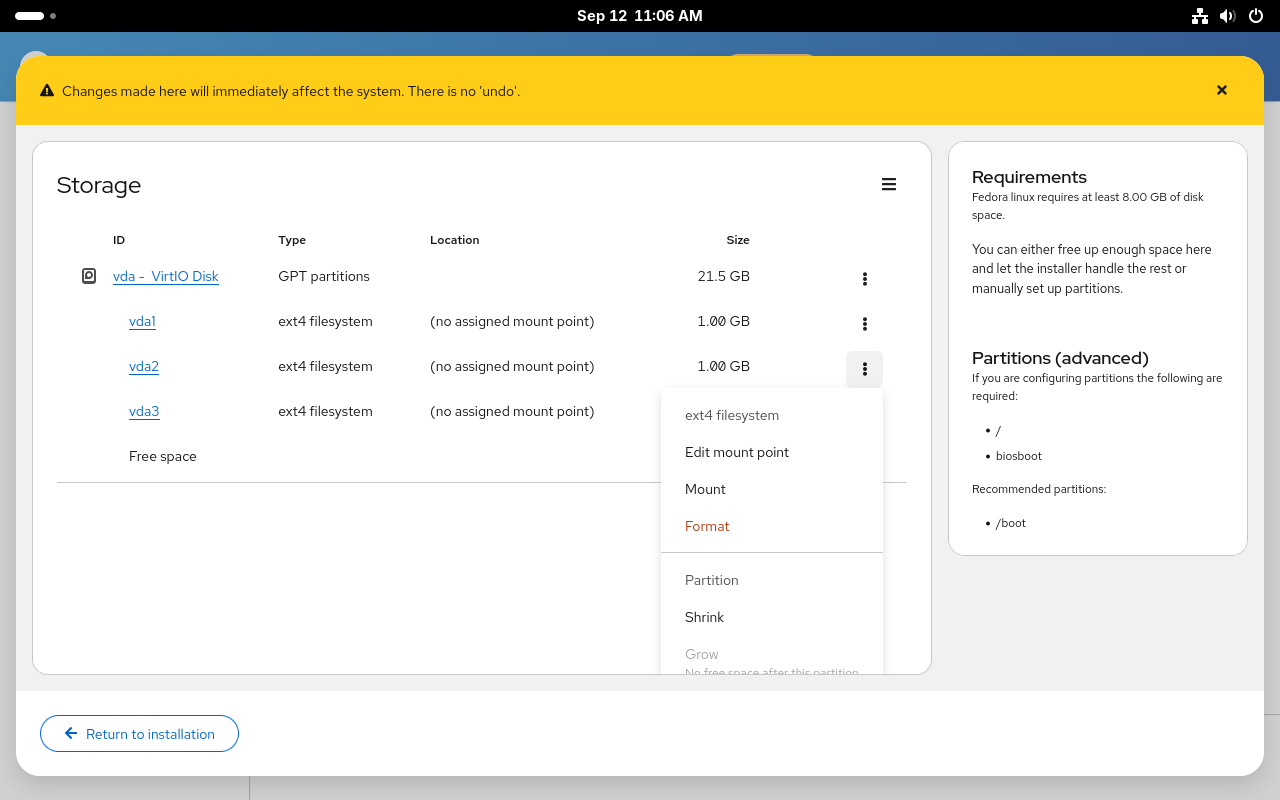
Task: Click the Storage heading
Action: coord(99,185)
